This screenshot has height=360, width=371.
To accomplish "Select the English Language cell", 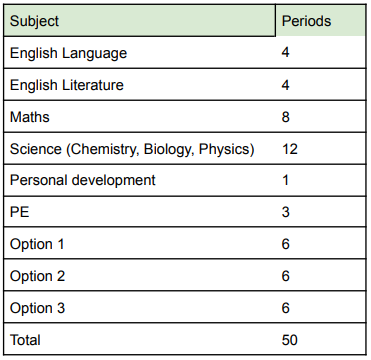I will pyautogui.click(x=140, y=53).
